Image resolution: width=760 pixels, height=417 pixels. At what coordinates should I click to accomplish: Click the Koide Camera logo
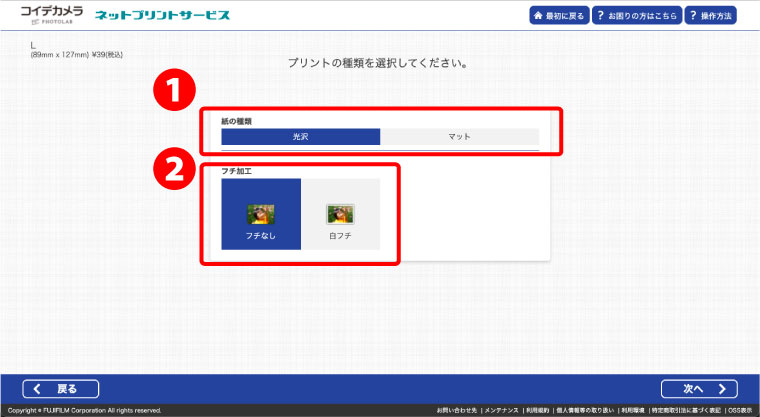click(51, 14)
